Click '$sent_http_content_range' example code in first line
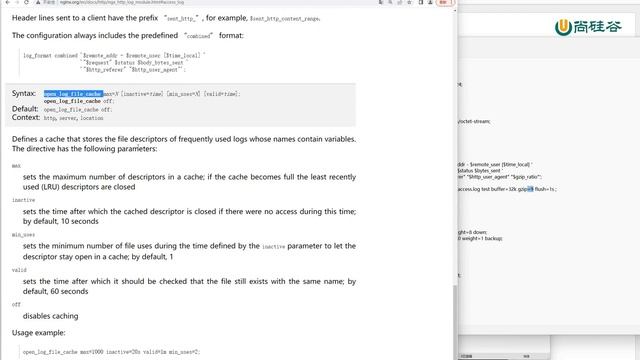Viewport: 640px width, 360px height. (x=285, y=19)
